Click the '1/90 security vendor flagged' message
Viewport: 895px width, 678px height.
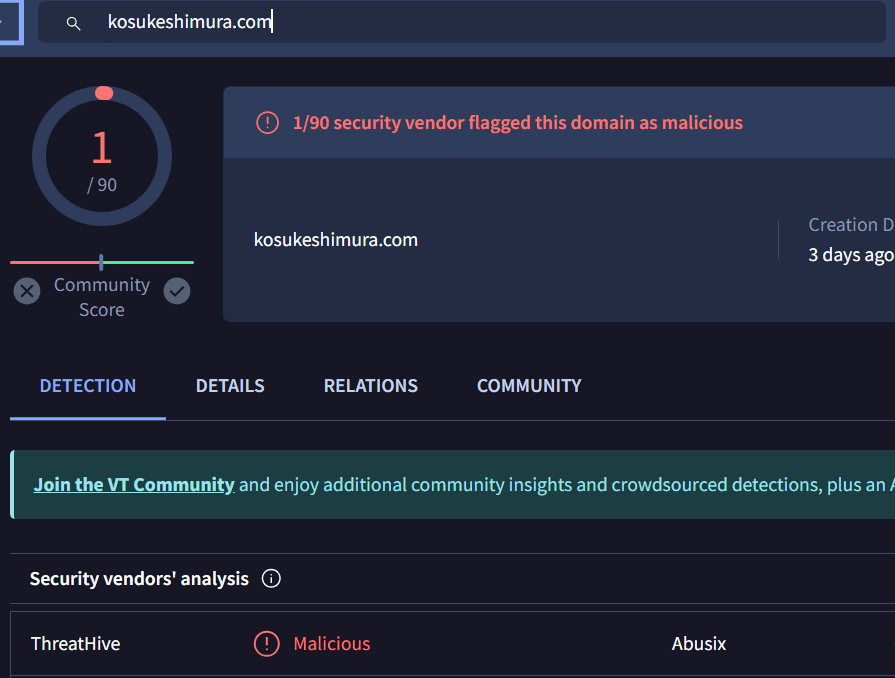pyautogui.click(x=517, y=123)
